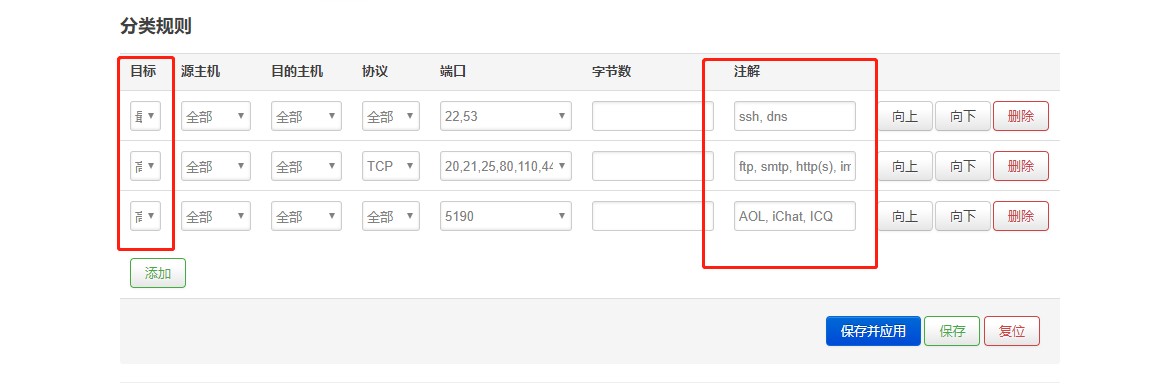Click the 端口 column header

point(453,72)
